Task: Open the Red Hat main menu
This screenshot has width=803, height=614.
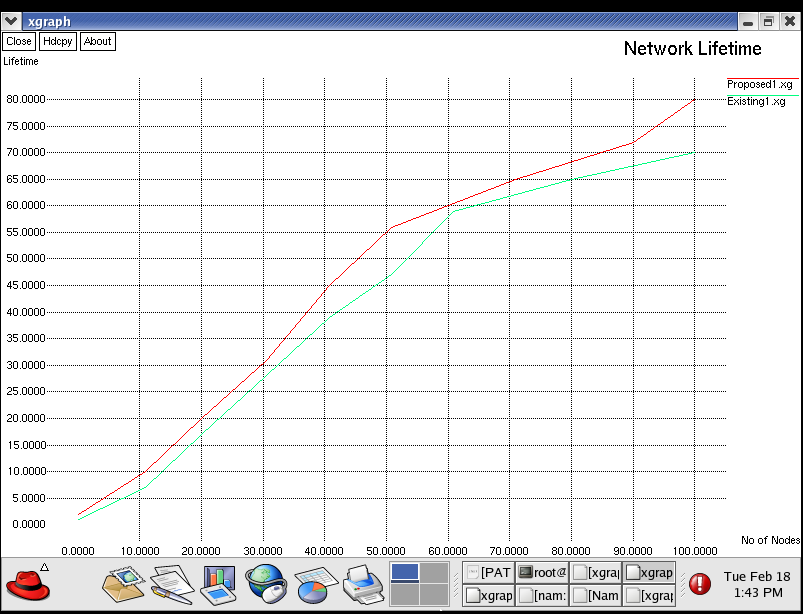Action: point(28,584)
